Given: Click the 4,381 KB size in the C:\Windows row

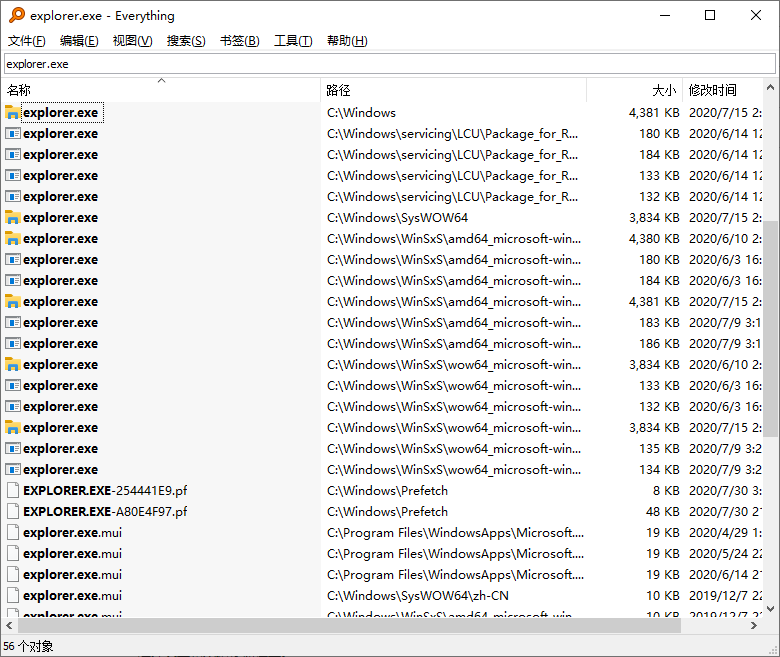Looking at the screenshot, I should pos(654,113).
